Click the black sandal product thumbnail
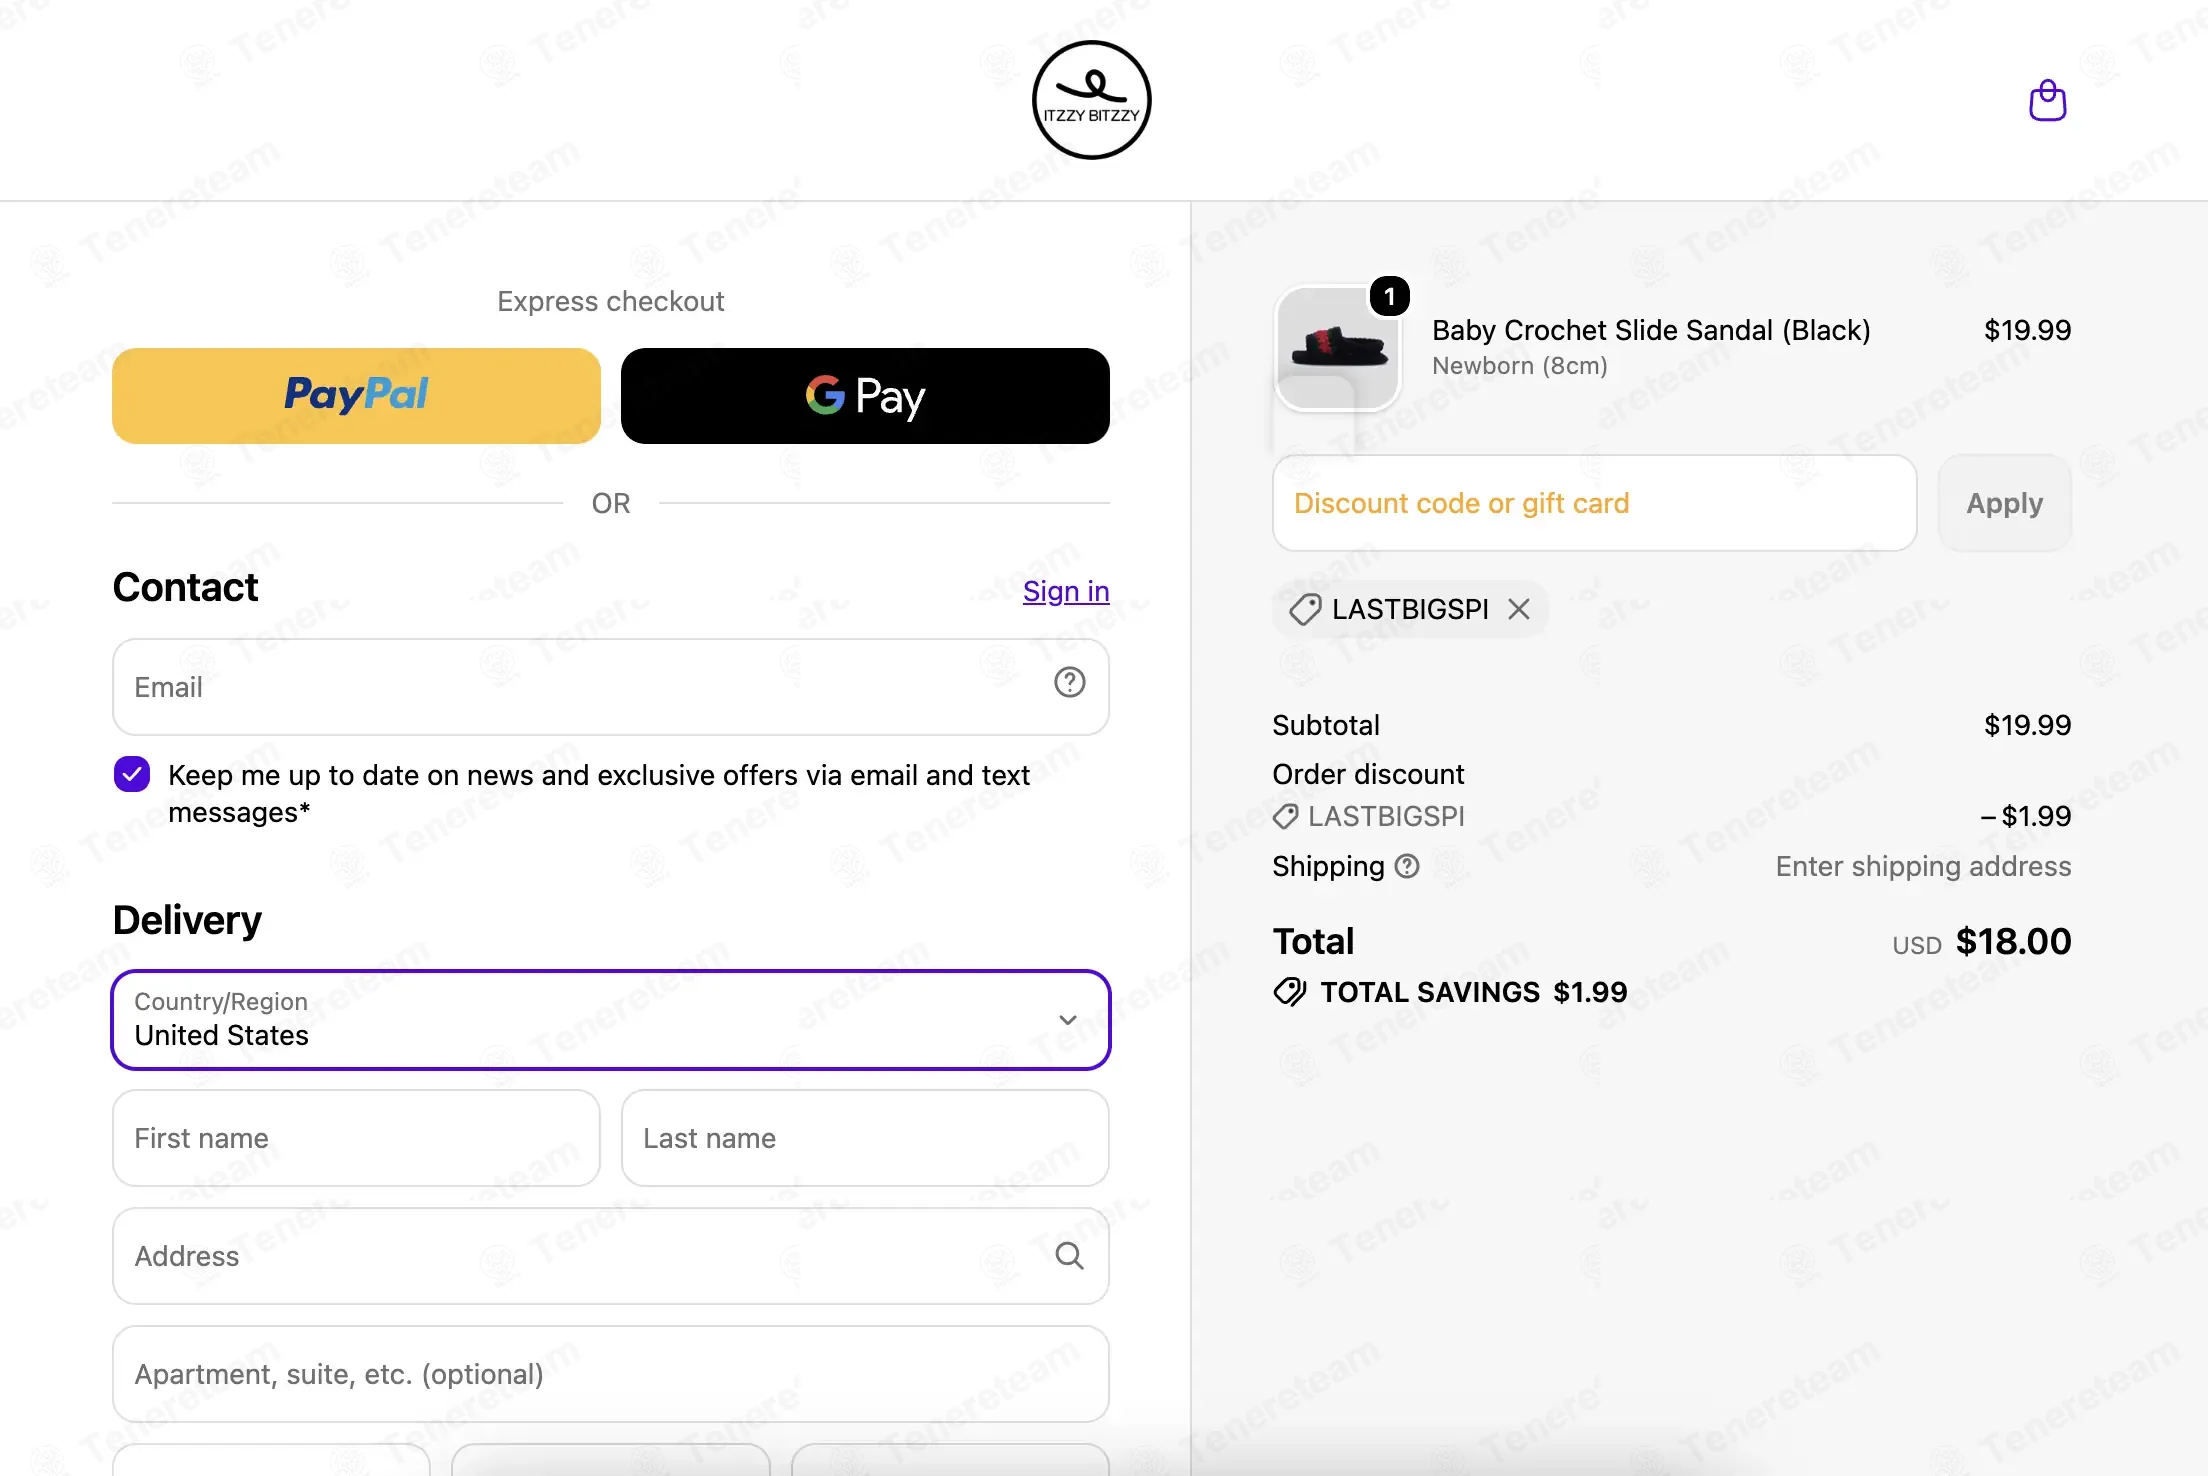Image resolution: width=2208 pixels, height=1476 pixels. point(1337,348)
